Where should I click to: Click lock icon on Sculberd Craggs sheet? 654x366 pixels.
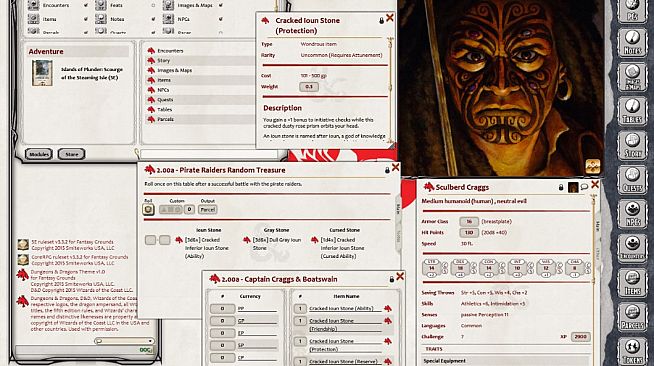tap(561, 187)
